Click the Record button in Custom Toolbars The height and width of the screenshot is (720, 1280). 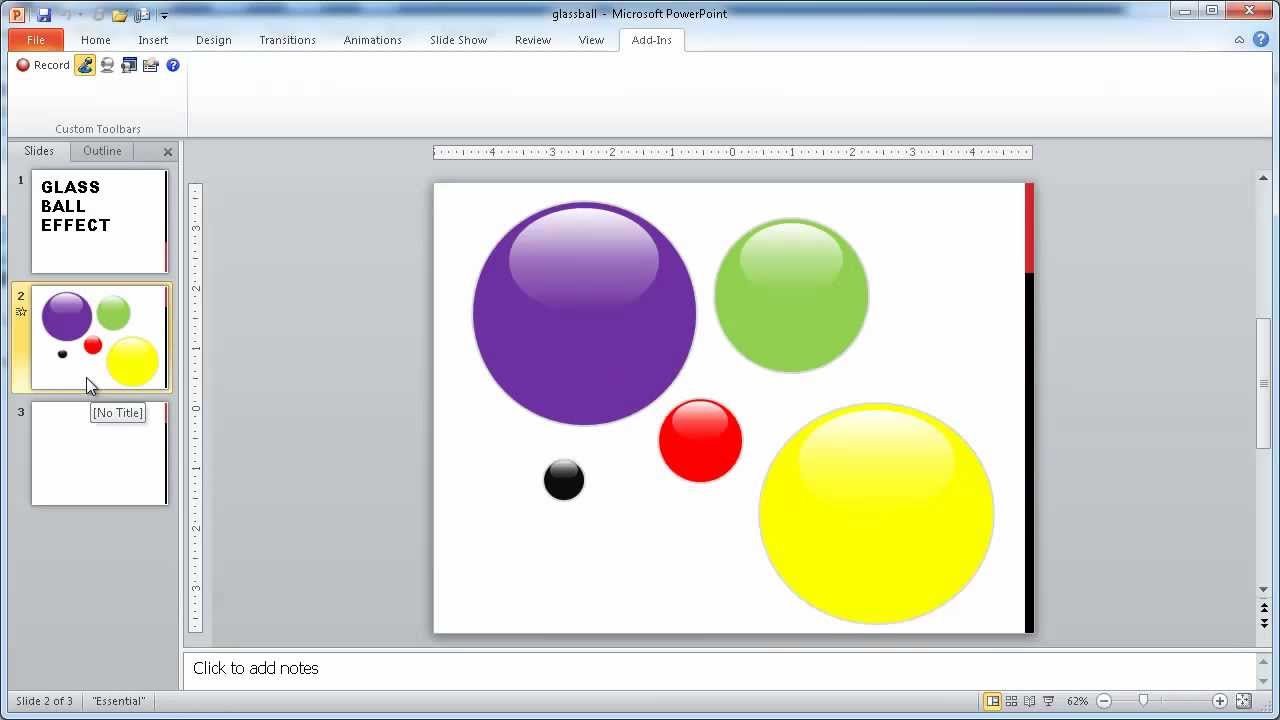coord(43,65)
